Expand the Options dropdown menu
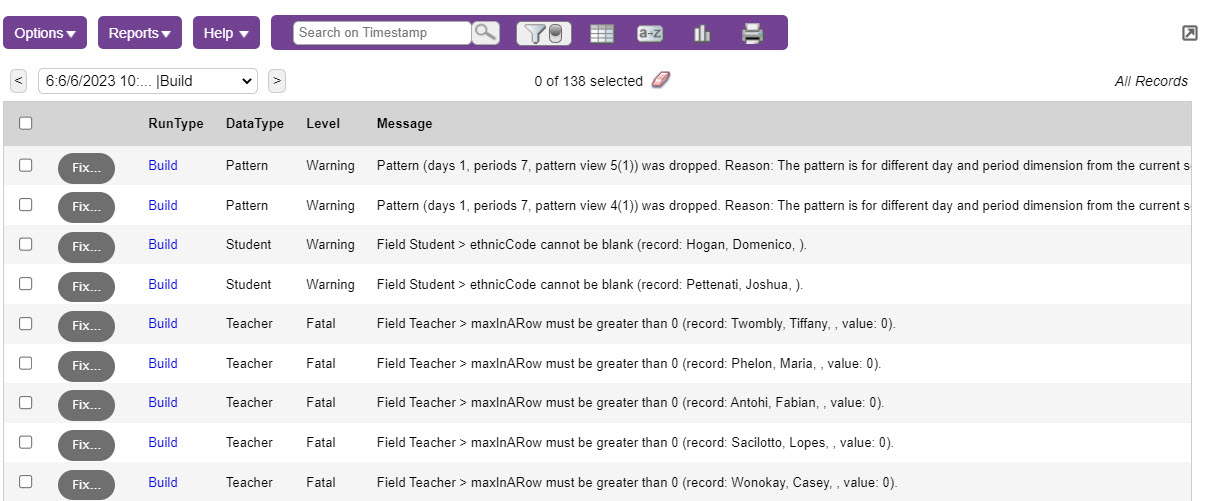The width and height of the screenshot is (1210, 501). (x=45, y=33)
